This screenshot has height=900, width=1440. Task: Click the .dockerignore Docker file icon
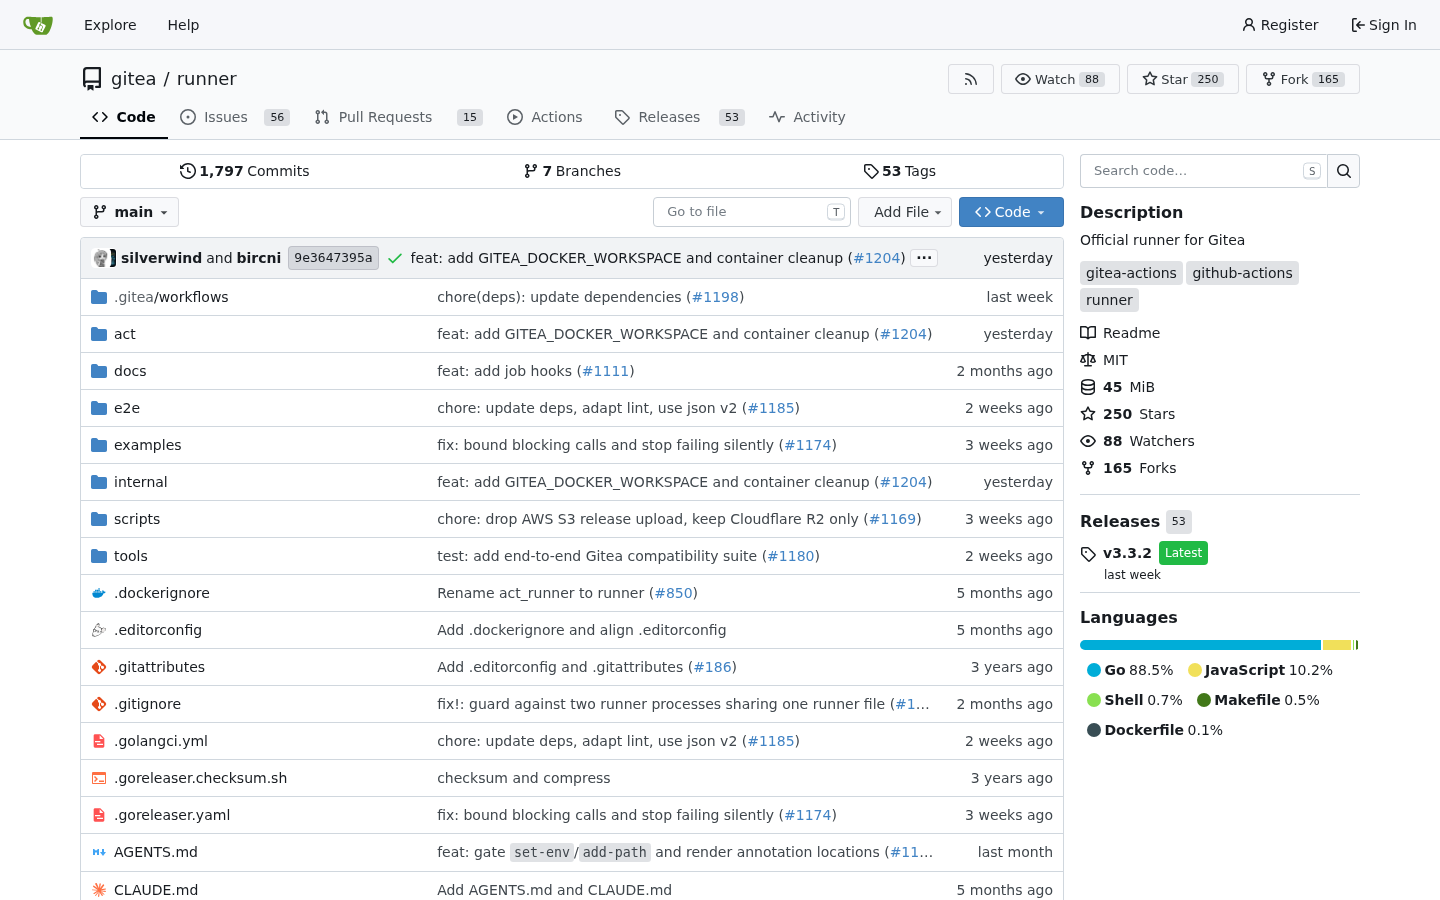tap(99, 593)
